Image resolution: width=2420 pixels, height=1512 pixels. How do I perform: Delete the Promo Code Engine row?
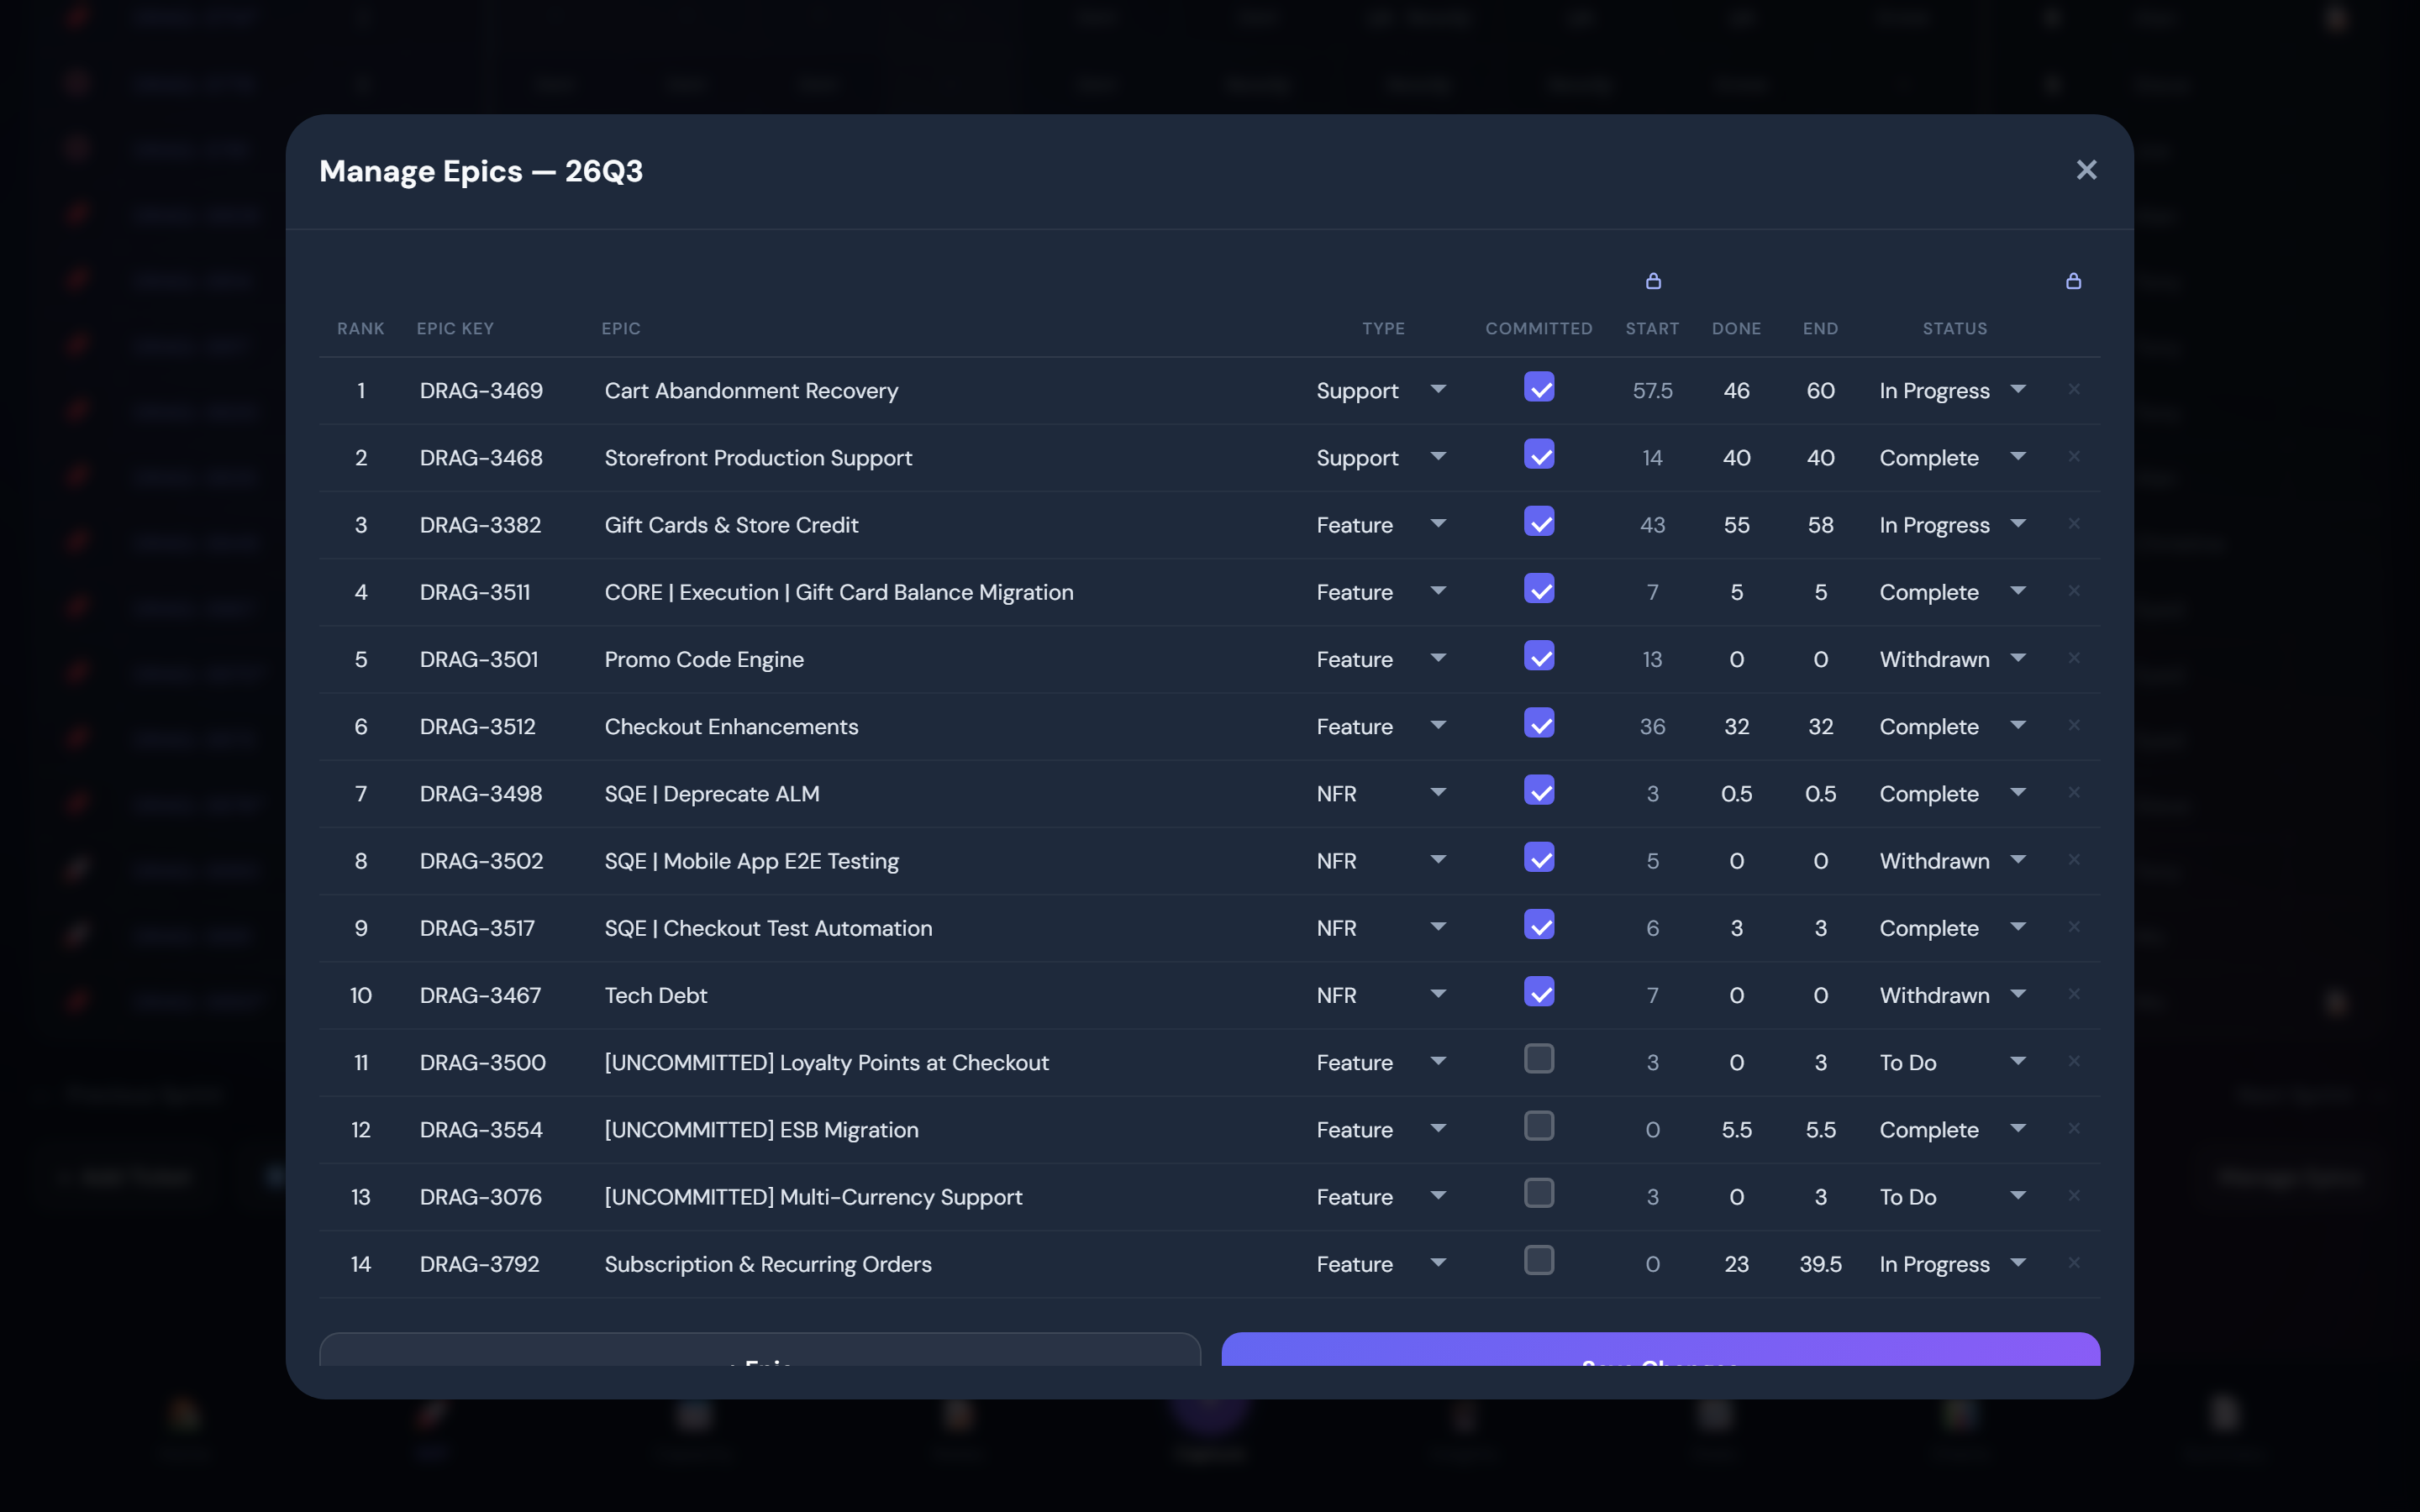[x=2074, y=658]
